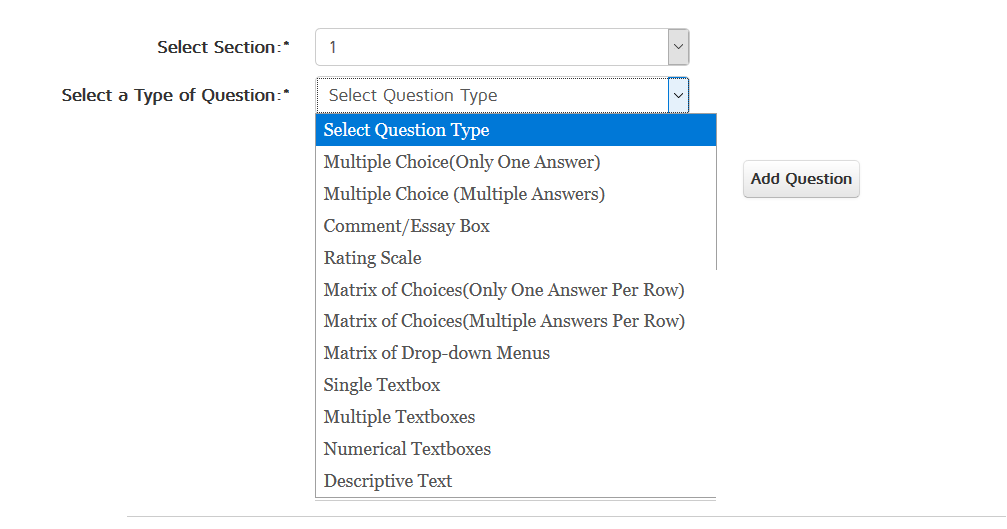Pick Single Textbox question type
The width and height of the screenshot is (1007, 529).
pyautogui.click(x=382, y=385)
